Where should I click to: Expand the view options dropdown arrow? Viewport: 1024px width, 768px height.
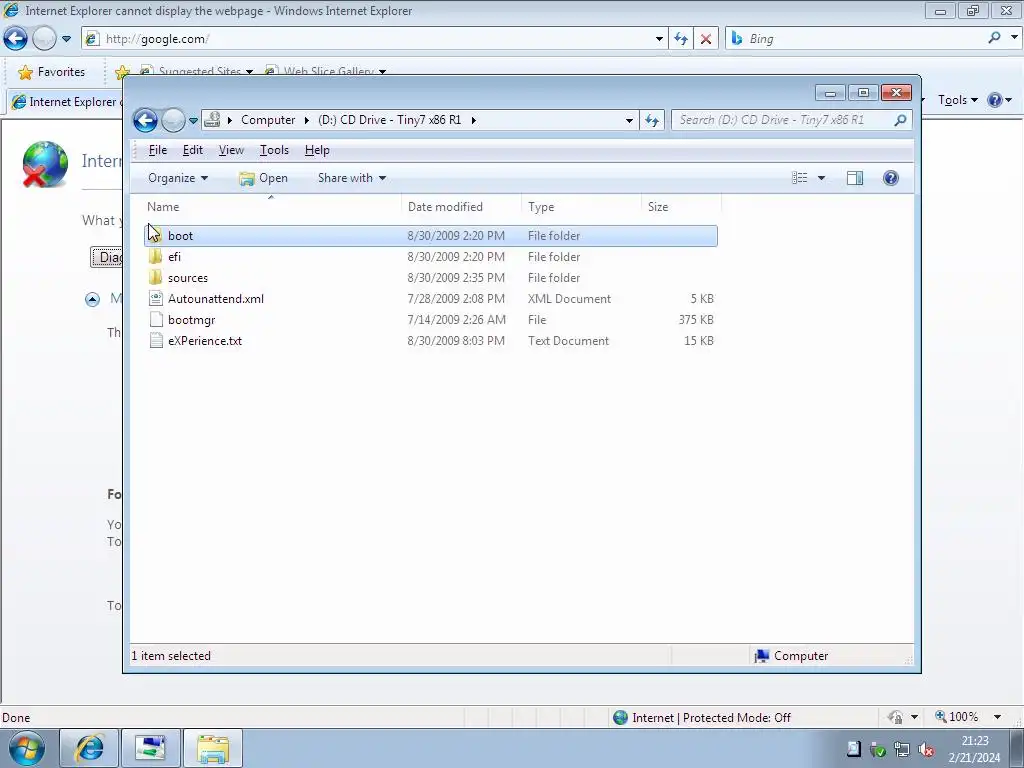click(x=822, y=178)
